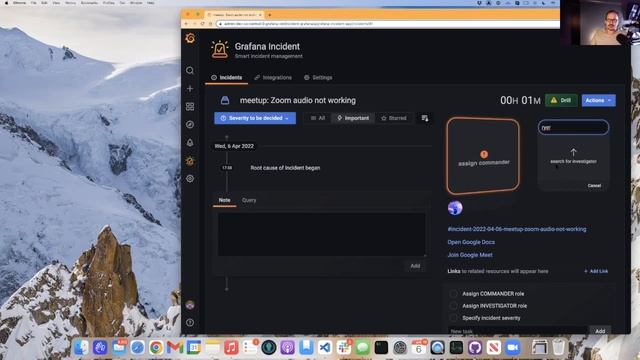Image resolution: width=640 pixels, height=360 pixels.
Task: Switch to the Settings tab
Action: click(x=318, y=78)
